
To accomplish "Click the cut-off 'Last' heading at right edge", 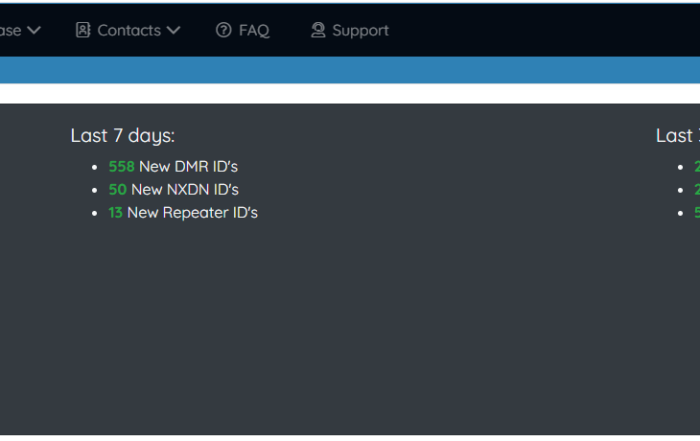I will [x=678, y=136].
